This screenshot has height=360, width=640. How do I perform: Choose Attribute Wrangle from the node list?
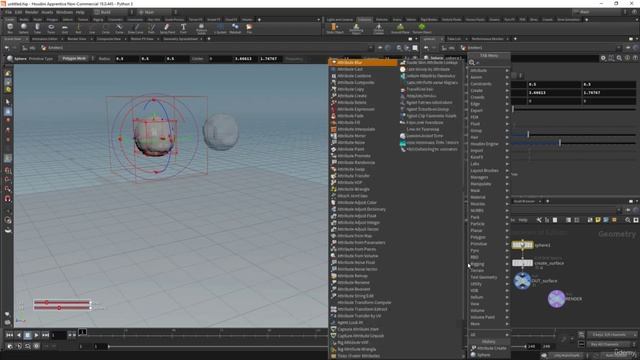tap(363, 189)
